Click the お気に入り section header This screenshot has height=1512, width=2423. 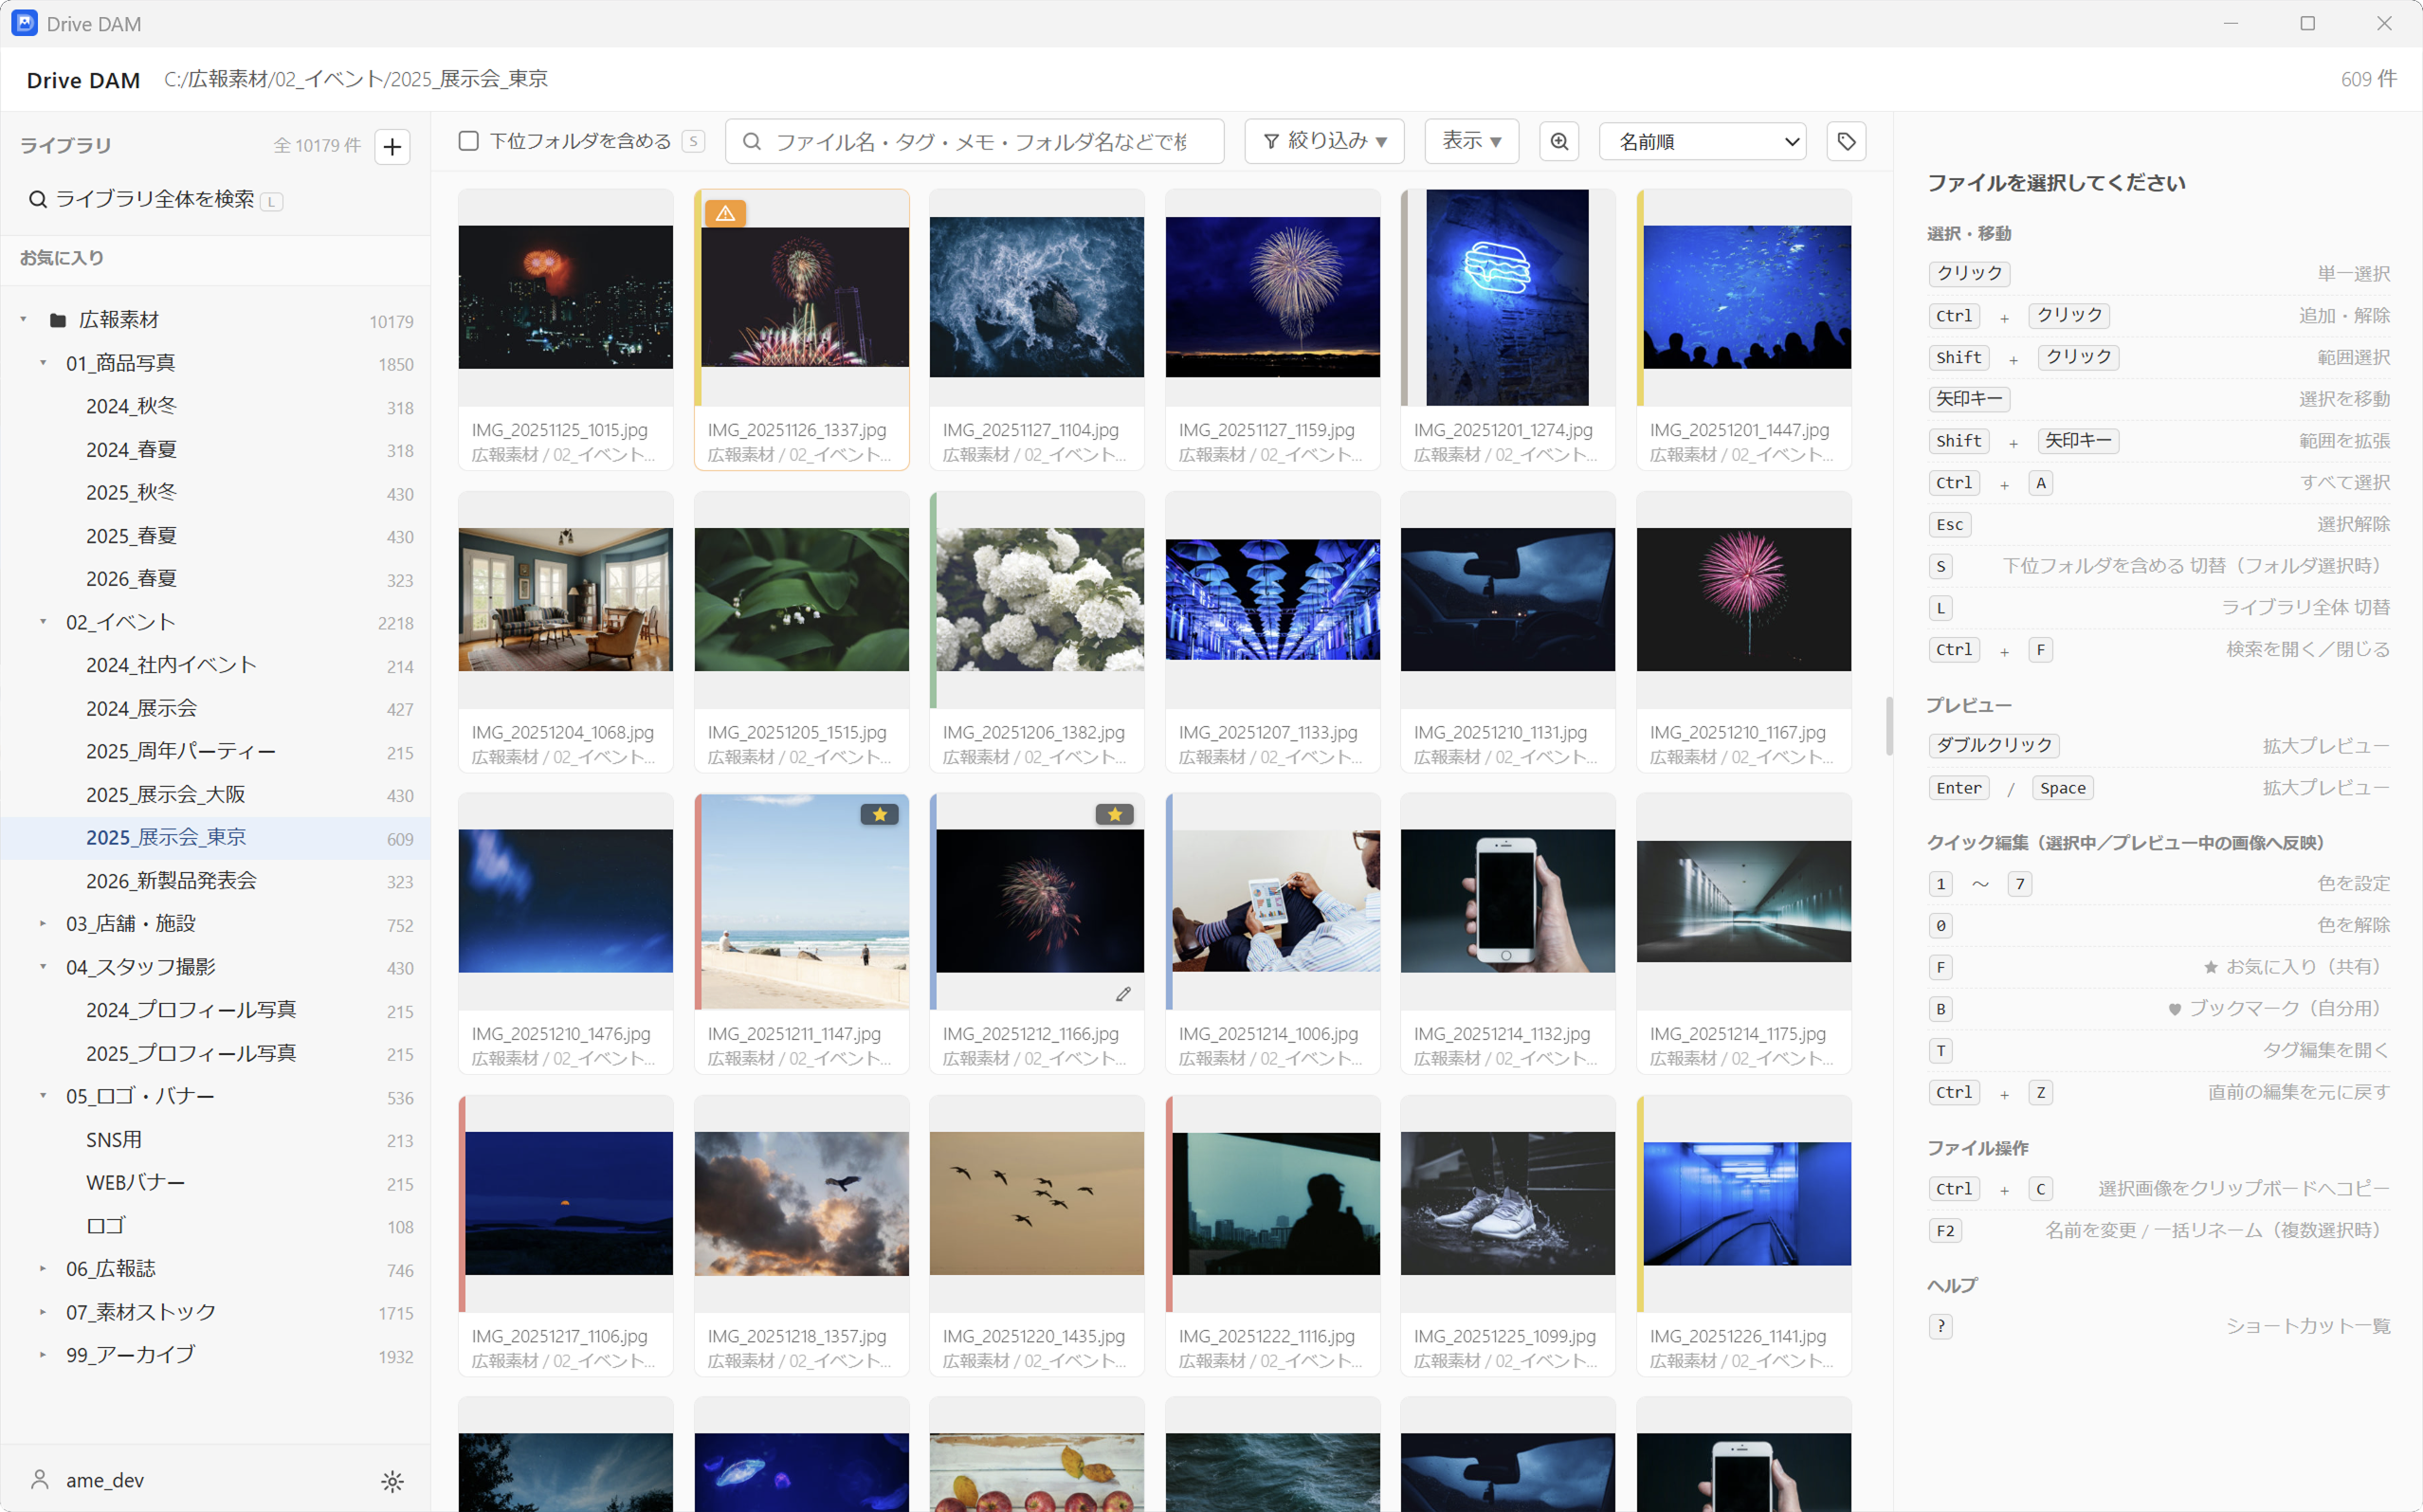click(62, 258)
